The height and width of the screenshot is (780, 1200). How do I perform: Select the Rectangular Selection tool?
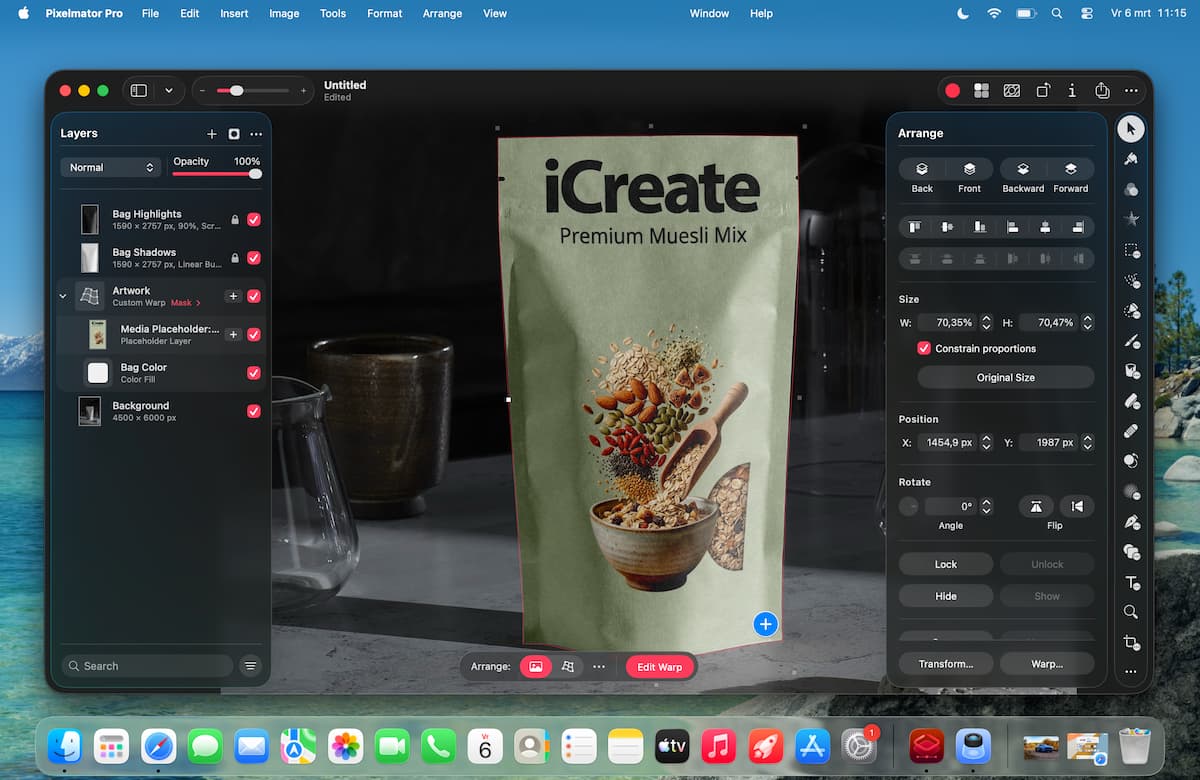1131,250
